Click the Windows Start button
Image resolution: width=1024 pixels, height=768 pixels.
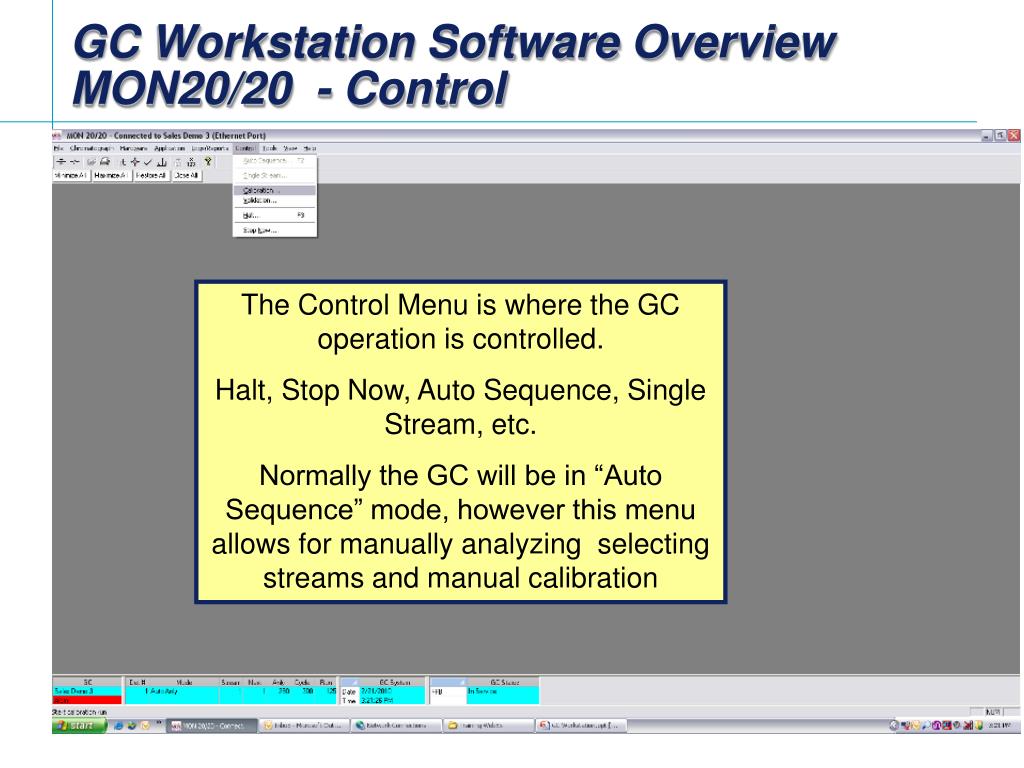pyautogui.click(x=79, y=726)
